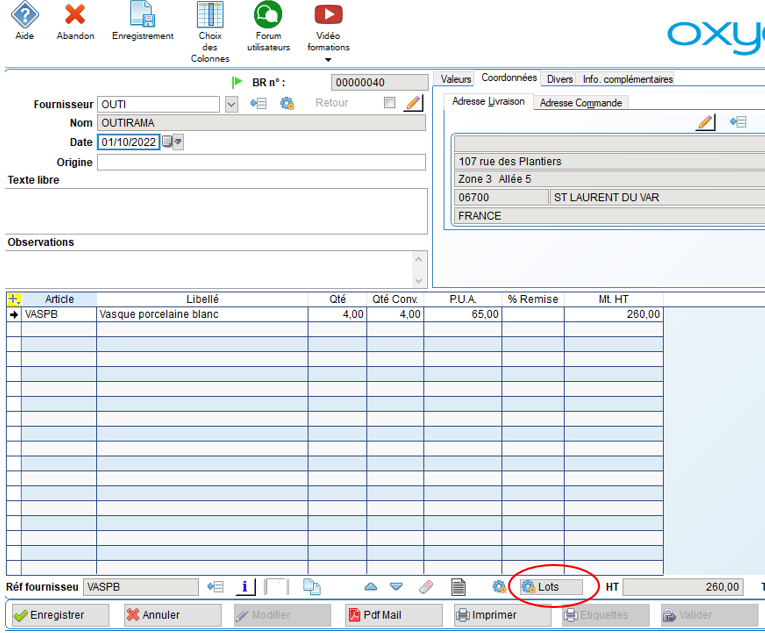Click pencil edit icon in address panel
765x633 pixels.
point(705,122)
